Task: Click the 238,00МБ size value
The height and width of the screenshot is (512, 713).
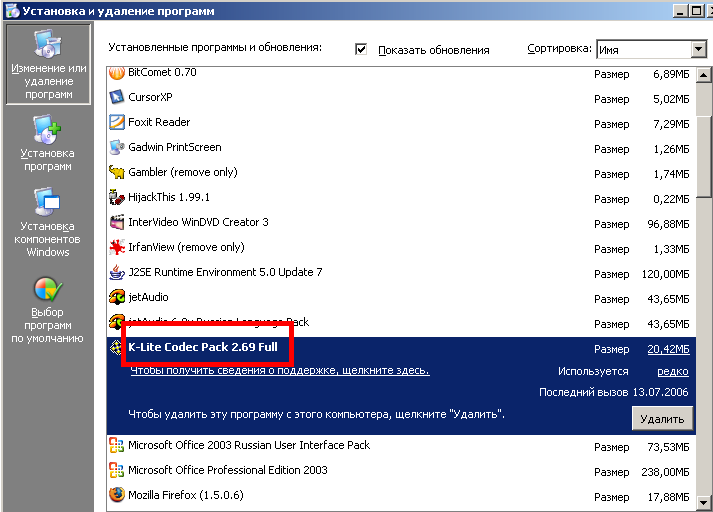Action: tap(665, 472)
